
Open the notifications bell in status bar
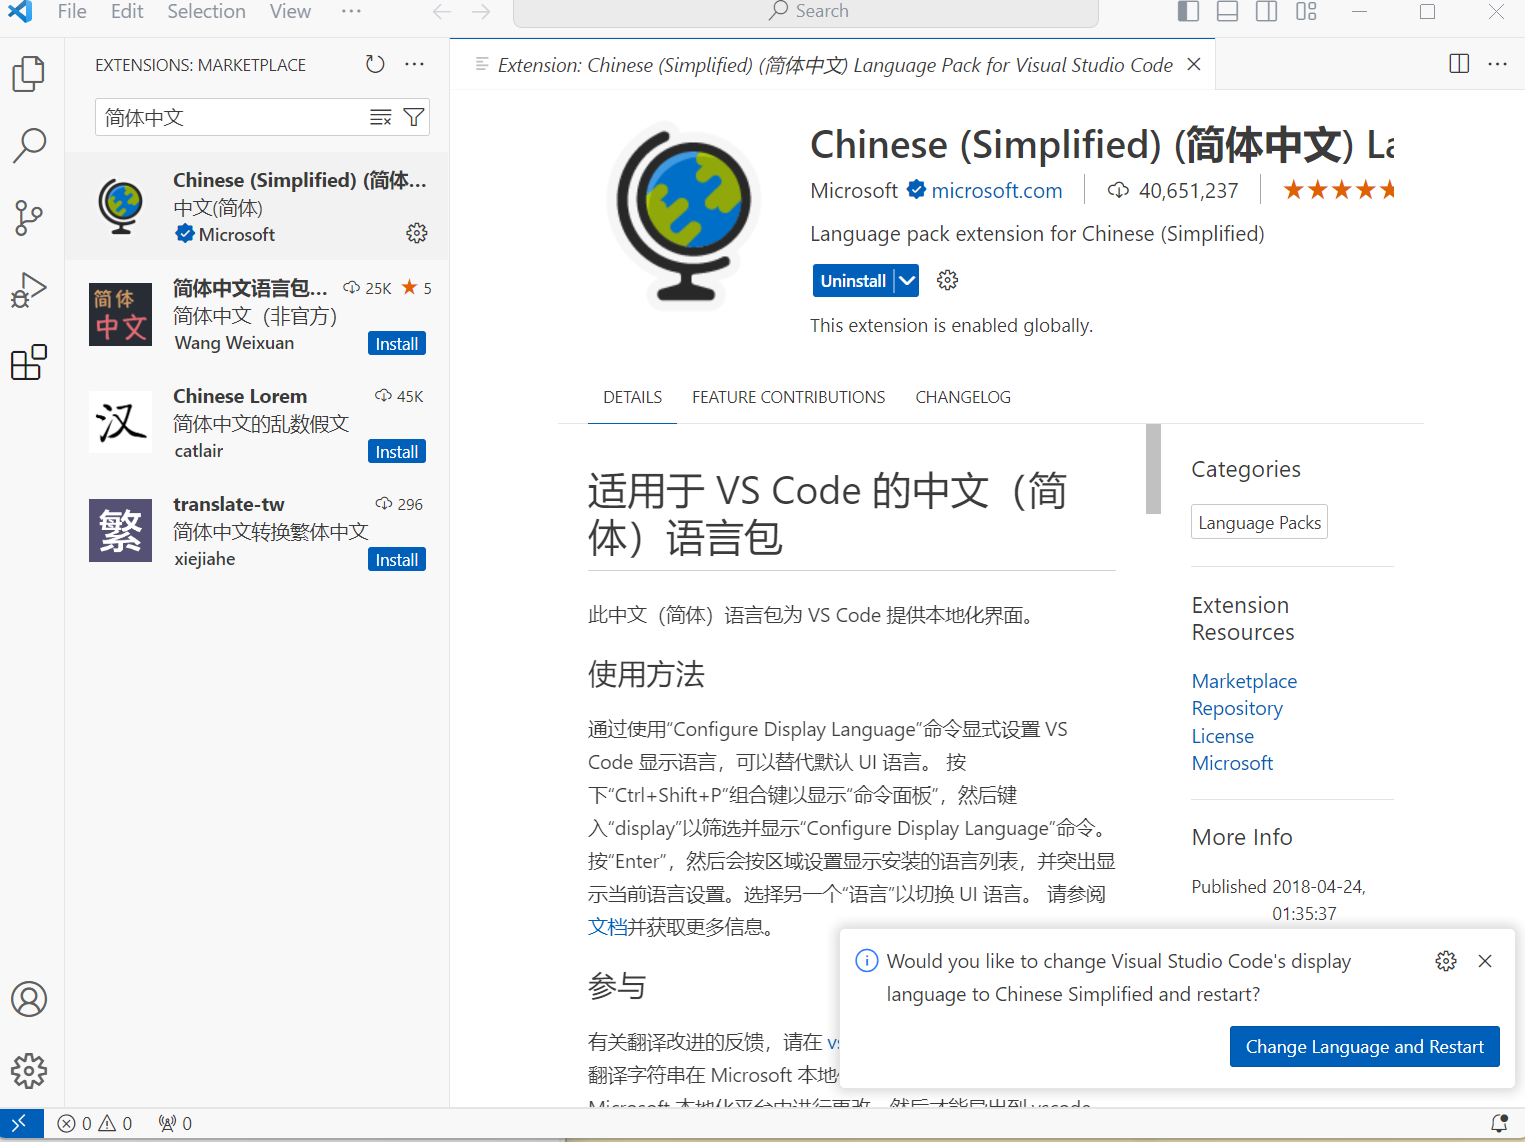(1499, 1123)
